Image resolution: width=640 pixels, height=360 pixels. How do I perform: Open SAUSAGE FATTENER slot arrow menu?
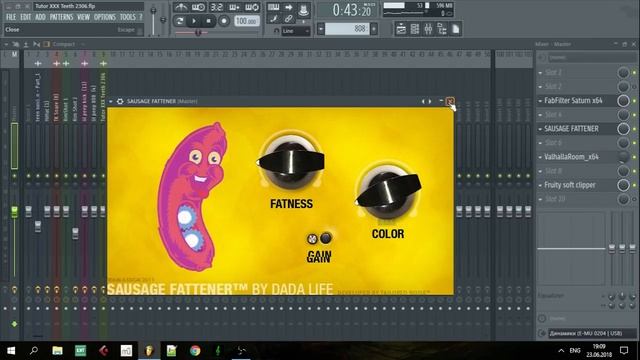(x=540, y=129)
